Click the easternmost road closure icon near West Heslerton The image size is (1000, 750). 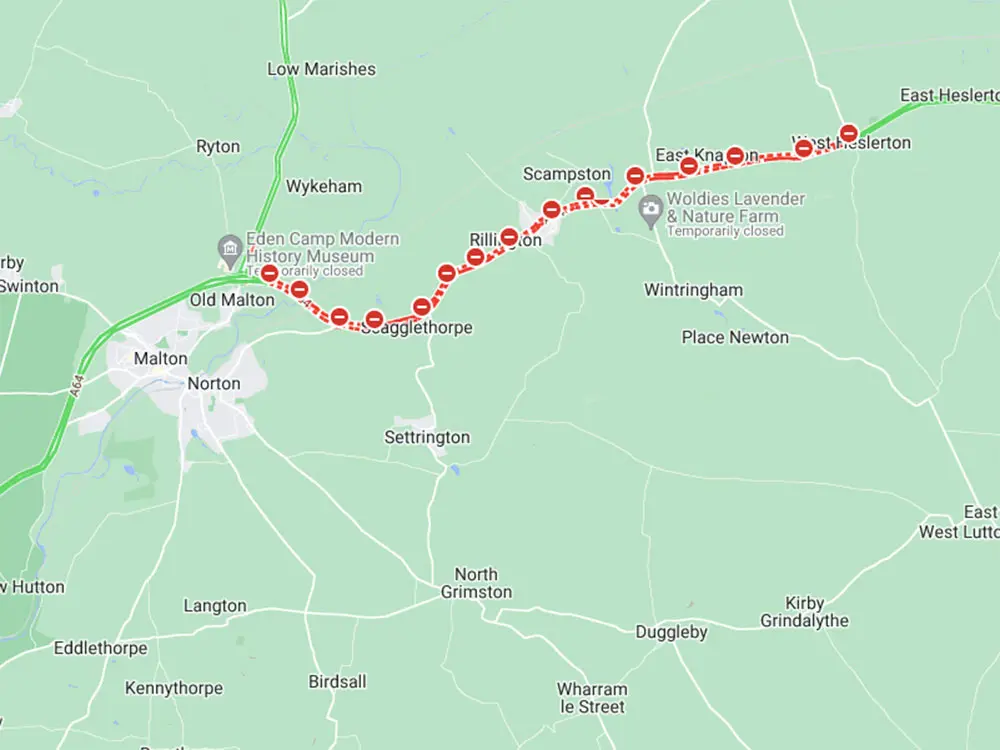click(849, 133)
